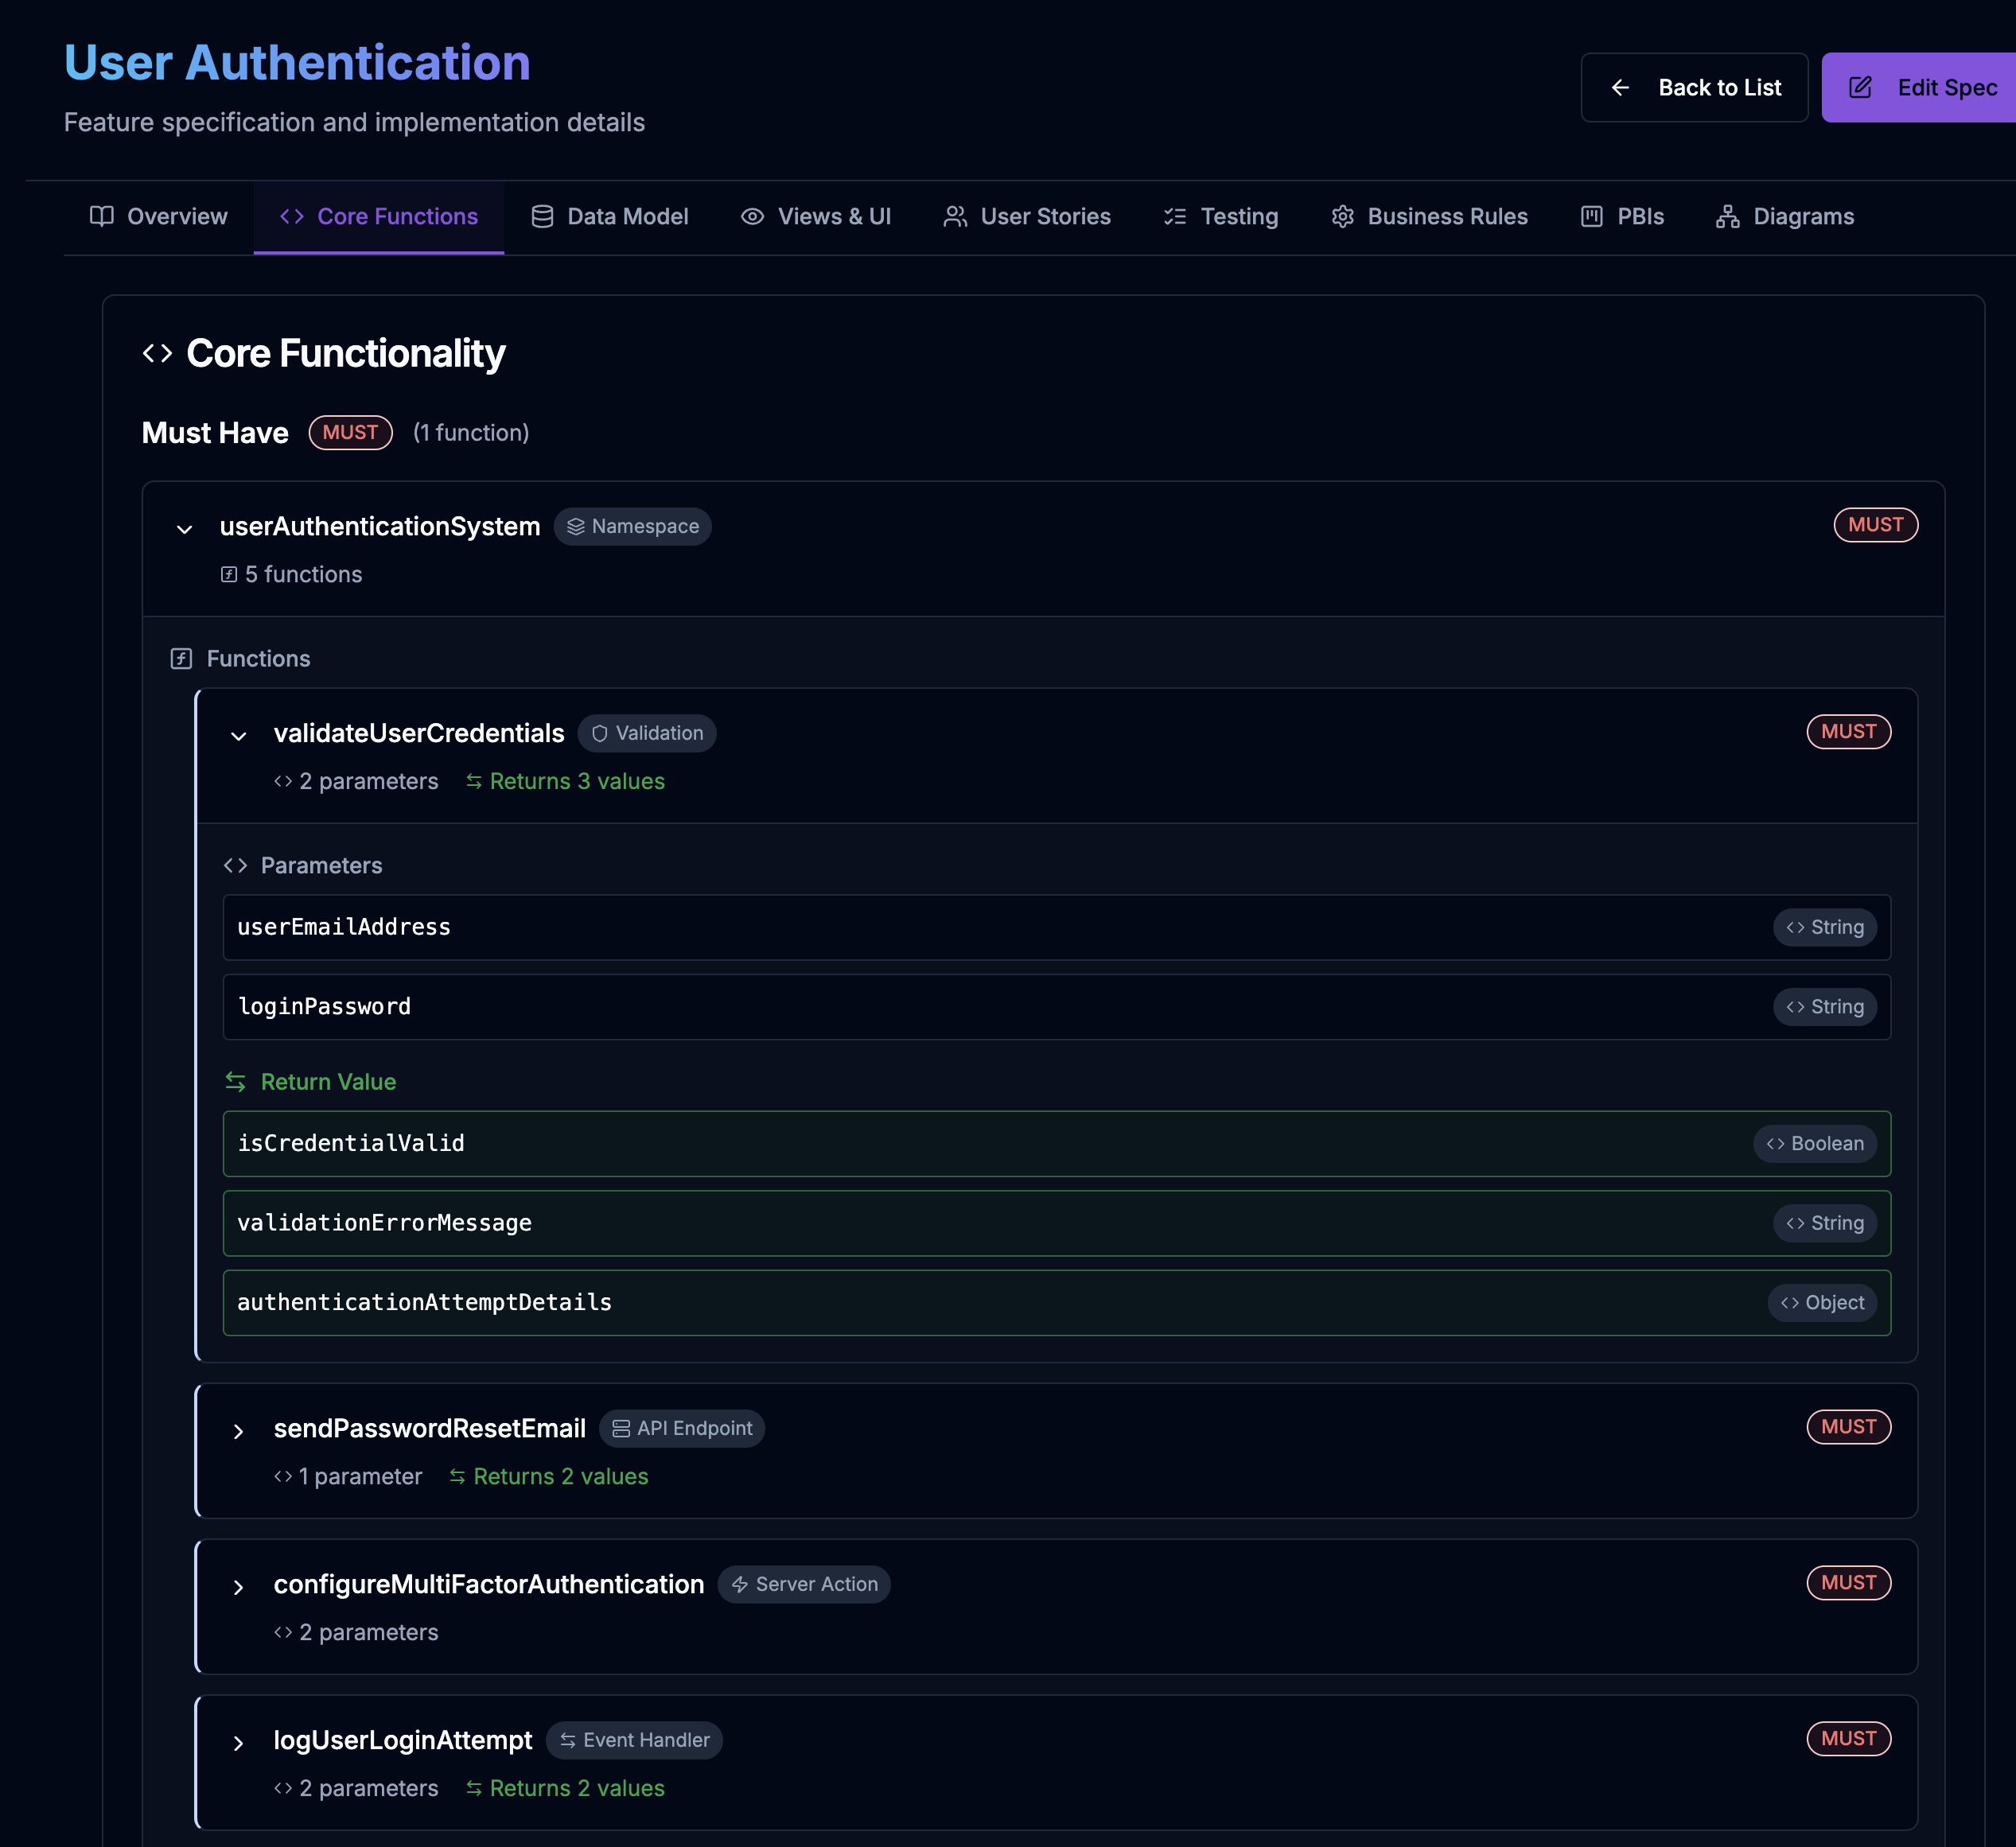Click the Back to List button
The image size is (2016, 1847).
point(1694,87)
